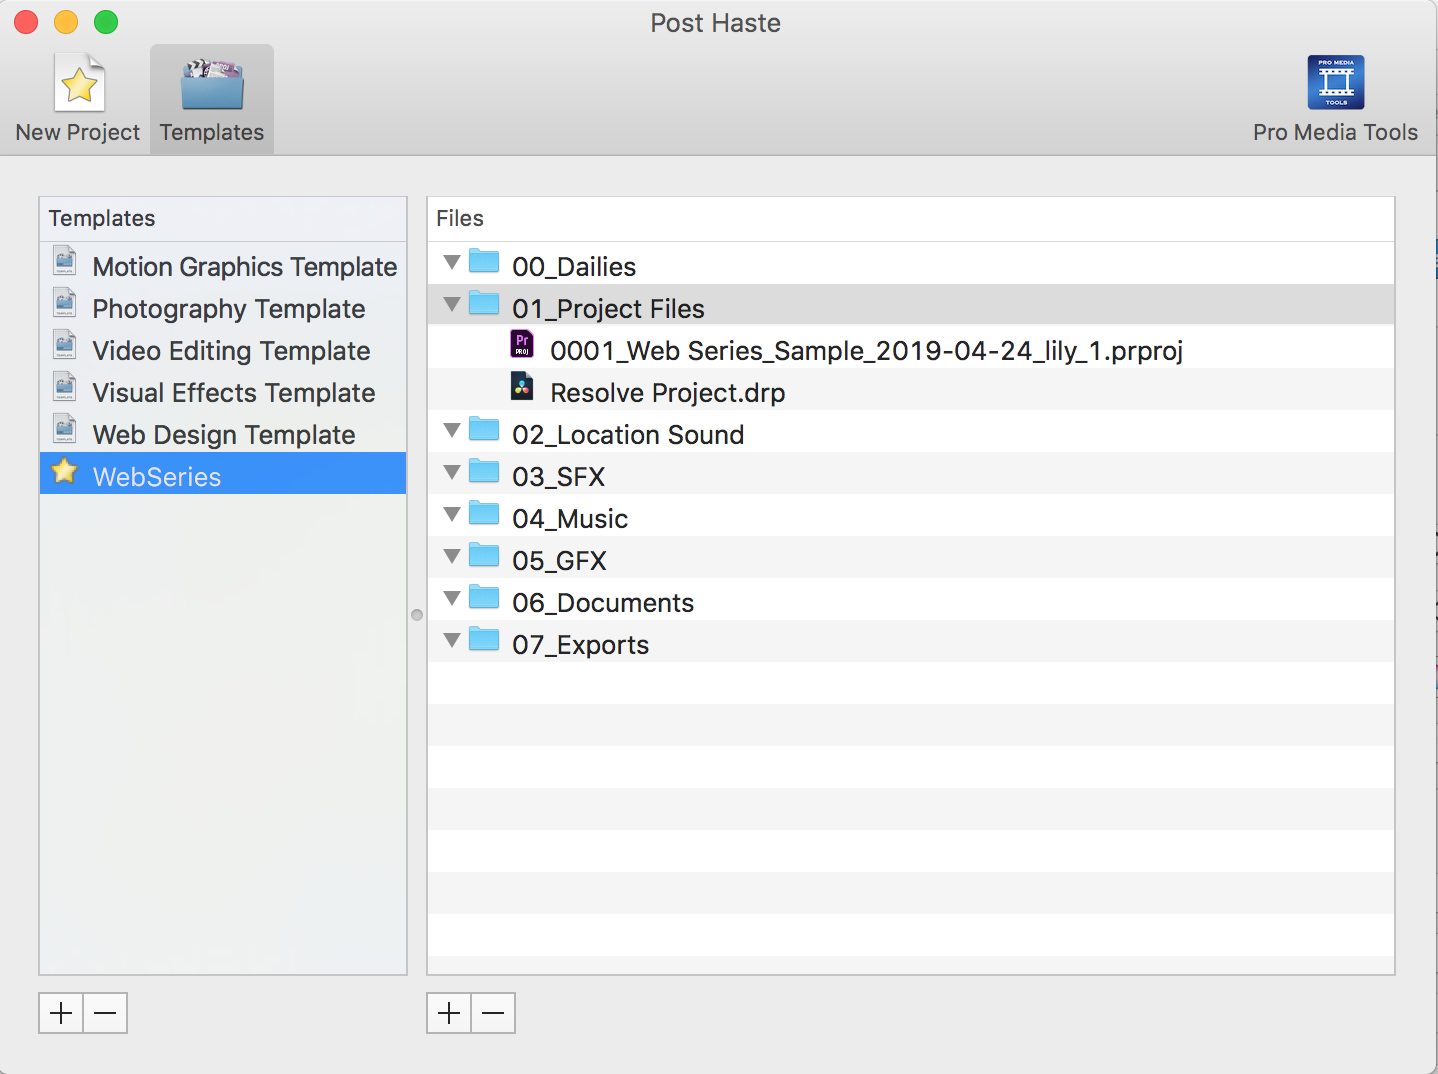Image resolution: width=1438 pixels, height=1074 pixels.
Task: Open the Pro Media Tools label
Action: (x=1336, y=132)
